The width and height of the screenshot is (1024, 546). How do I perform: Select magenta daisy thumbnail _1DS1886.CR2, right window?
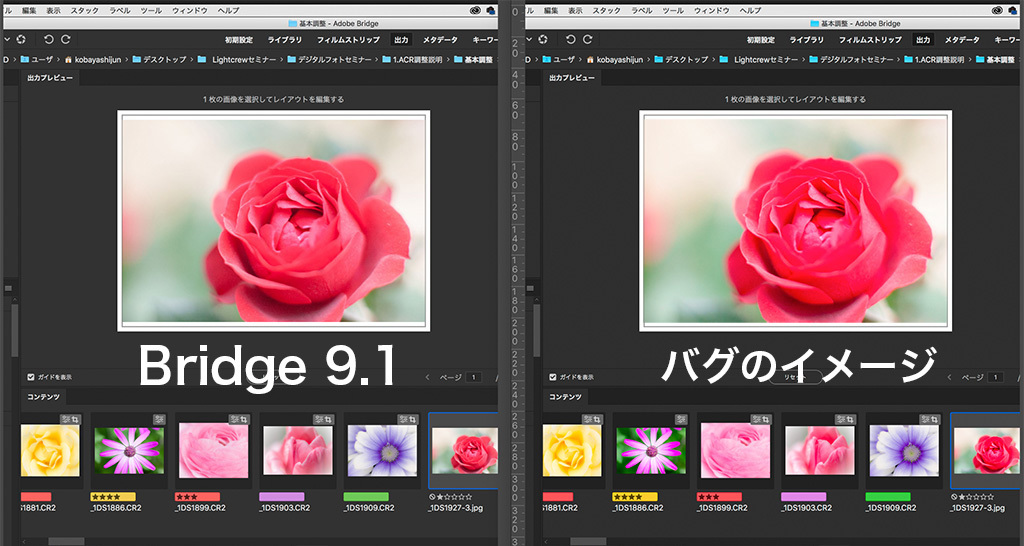650,451
